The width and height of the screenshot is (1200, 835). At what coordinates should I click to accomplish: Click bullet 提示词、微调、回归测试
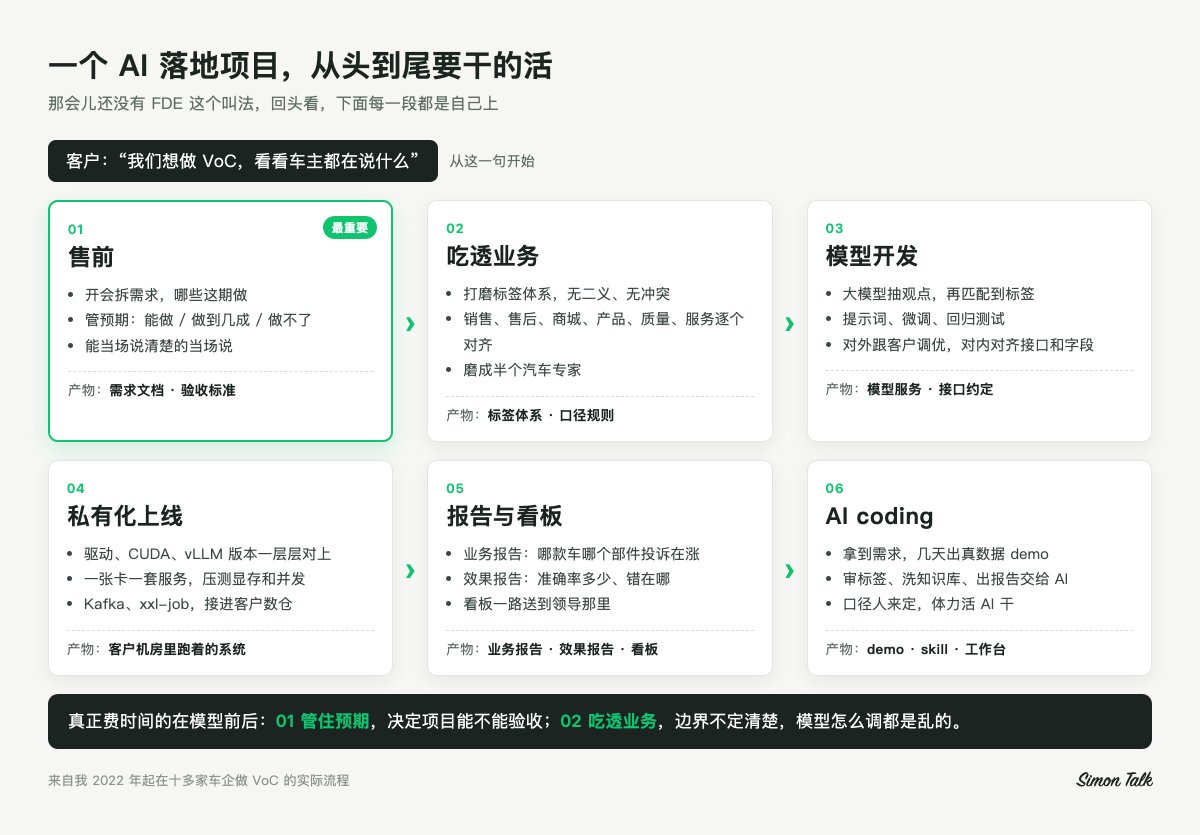pyautogui.click(x=924, y=320)
